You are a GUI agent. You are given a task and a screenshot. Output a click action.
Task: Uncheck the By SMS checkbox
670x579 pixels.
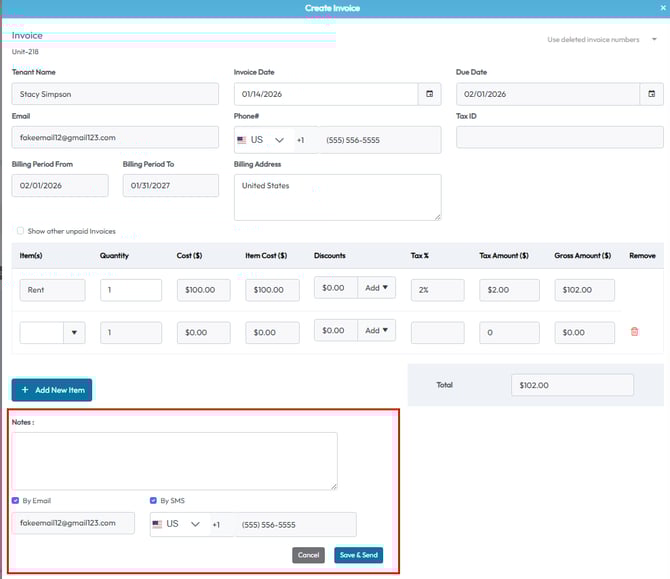[x=153, y=501]
